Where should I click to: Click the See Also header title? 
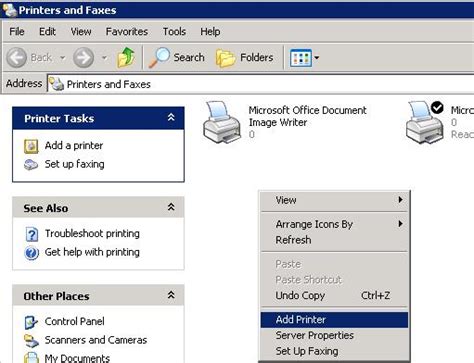[x=46, y=208]
